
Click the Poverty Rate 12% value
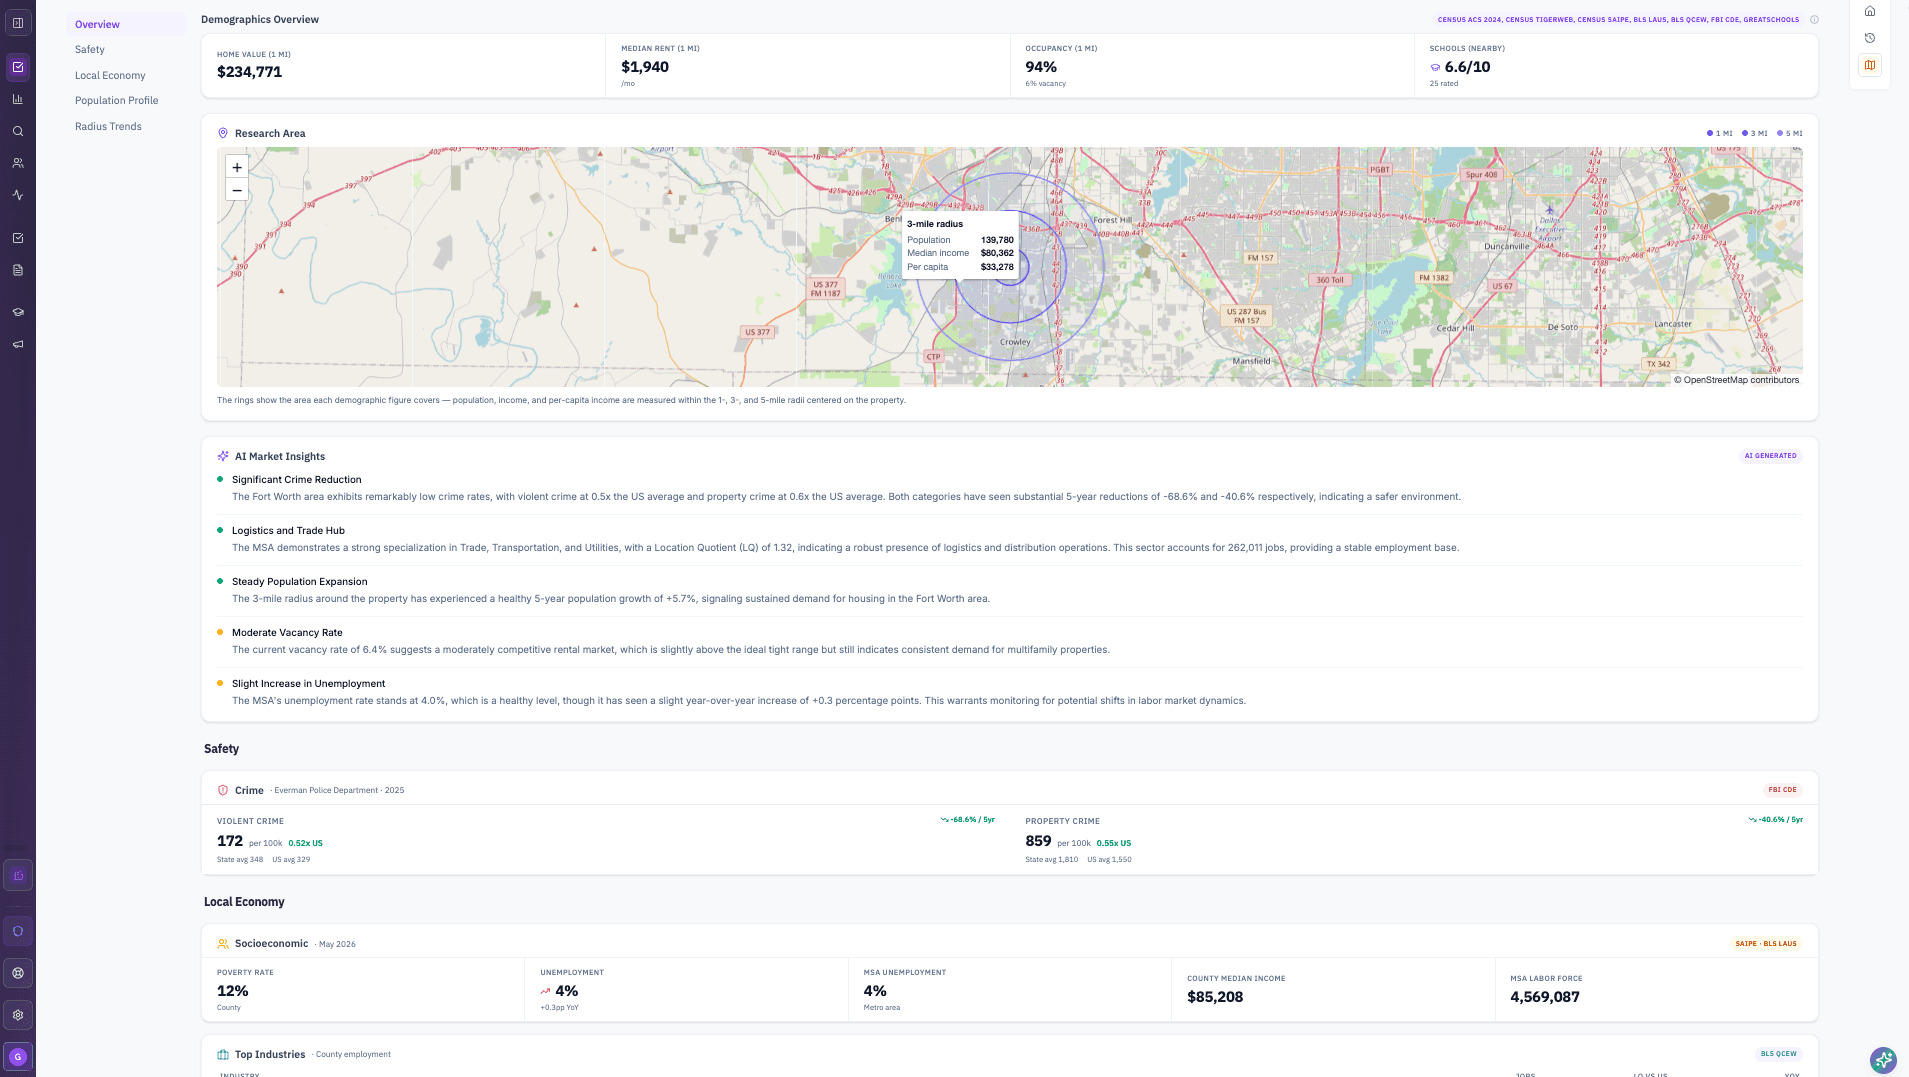click(x=233, y=991)
